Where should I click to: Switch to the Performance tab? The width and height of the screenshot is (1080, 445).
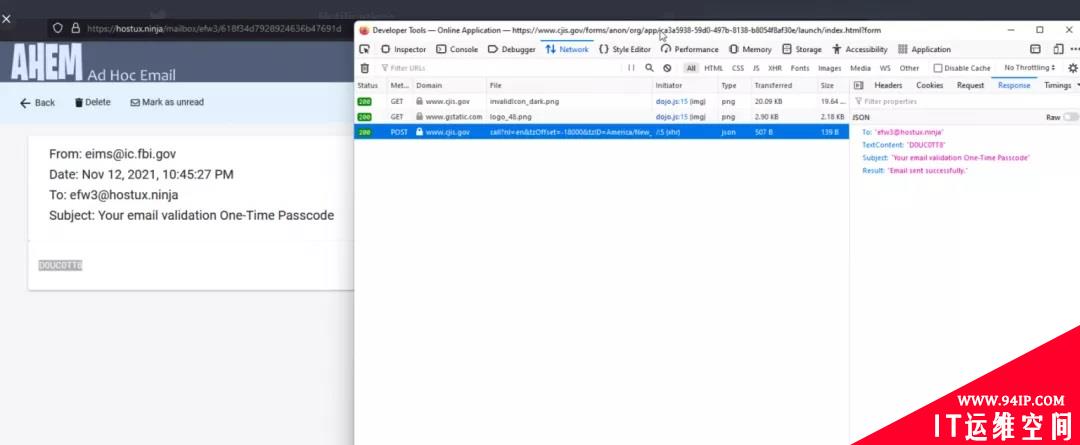[689, 50]
